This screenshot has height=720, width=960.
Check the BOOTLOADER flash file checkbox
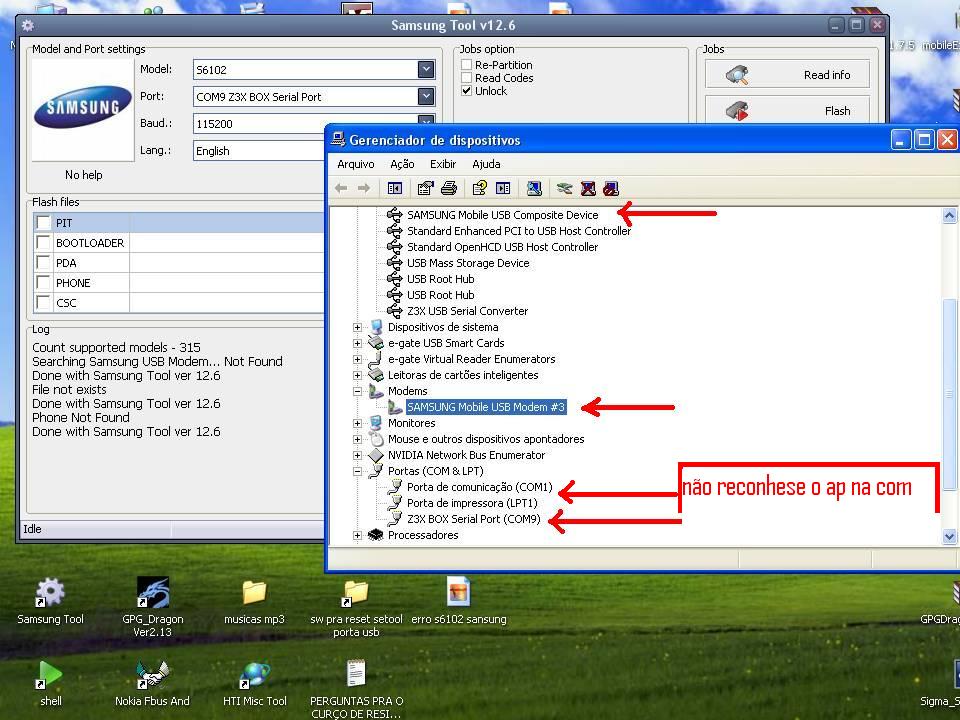[x=43, y=242]
